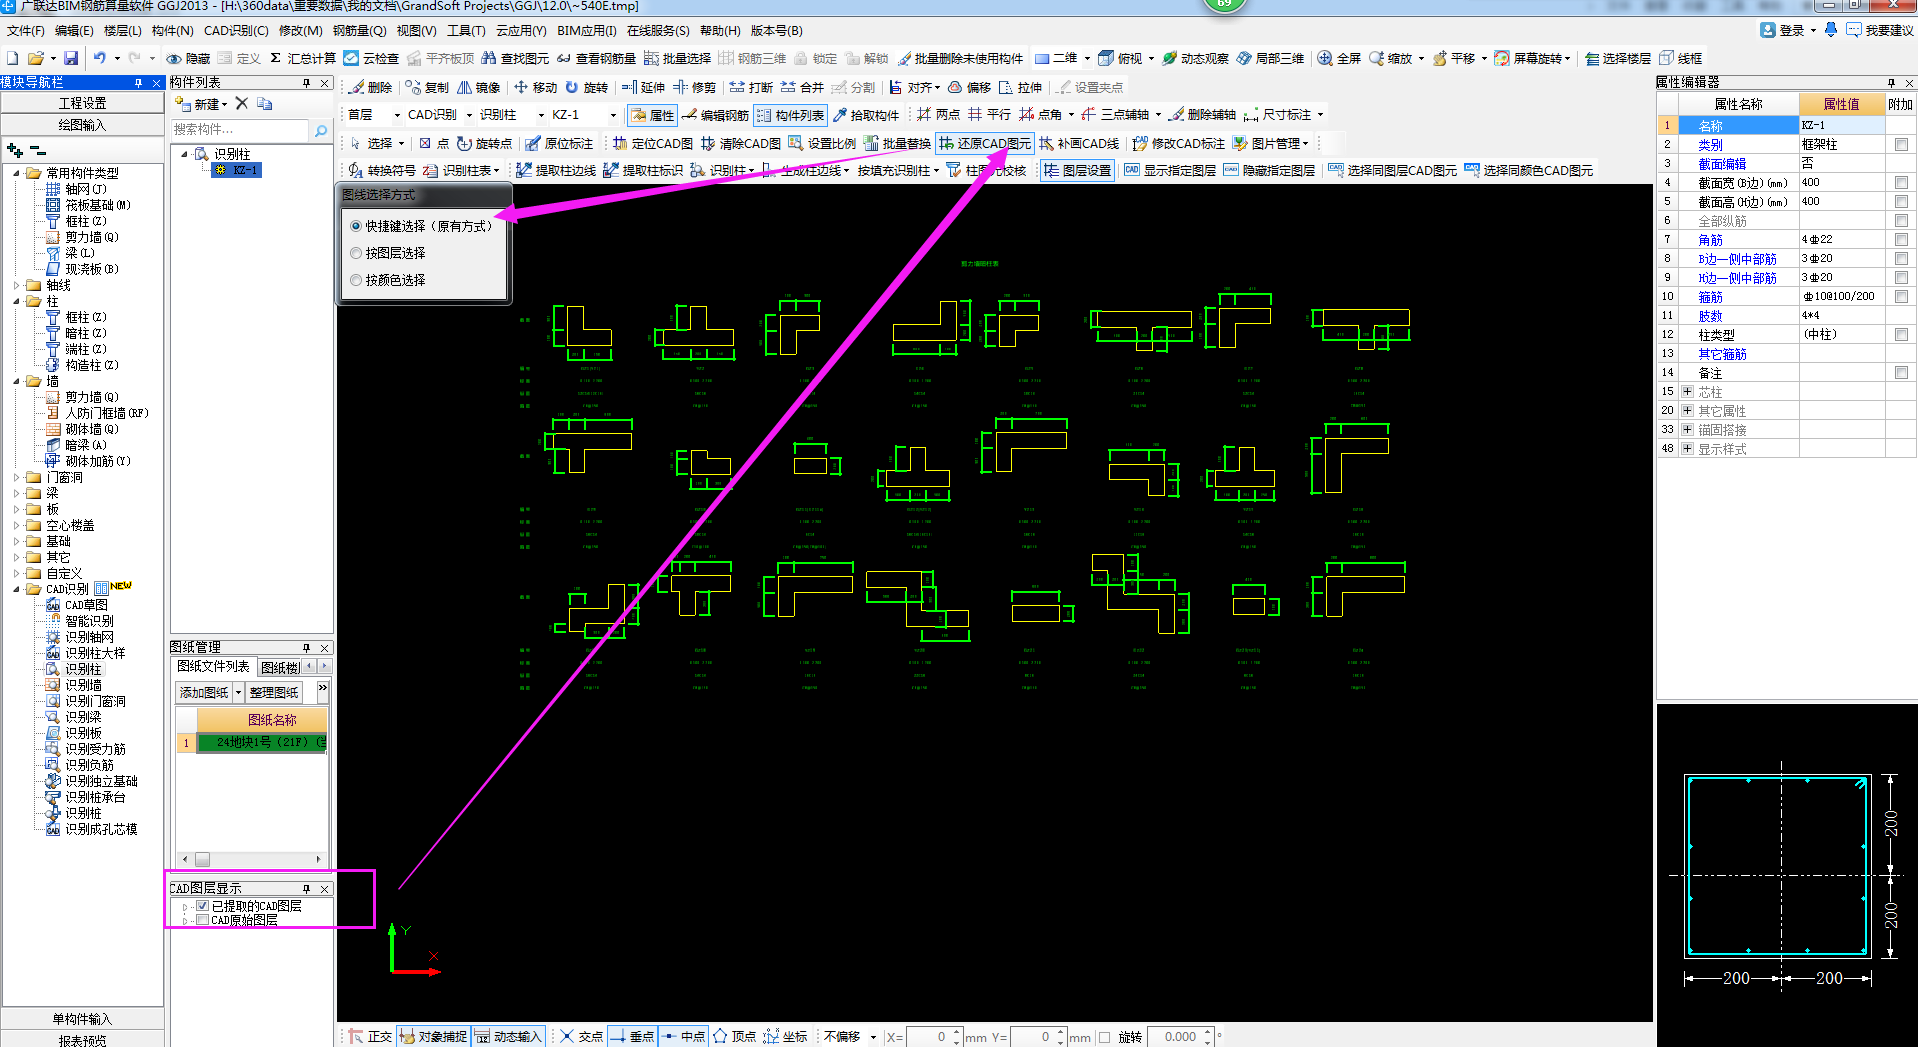Click the 登录 login button
Image resolution: width=1918 pixels, height=1047 pixels.
(x=1783, y=31)
